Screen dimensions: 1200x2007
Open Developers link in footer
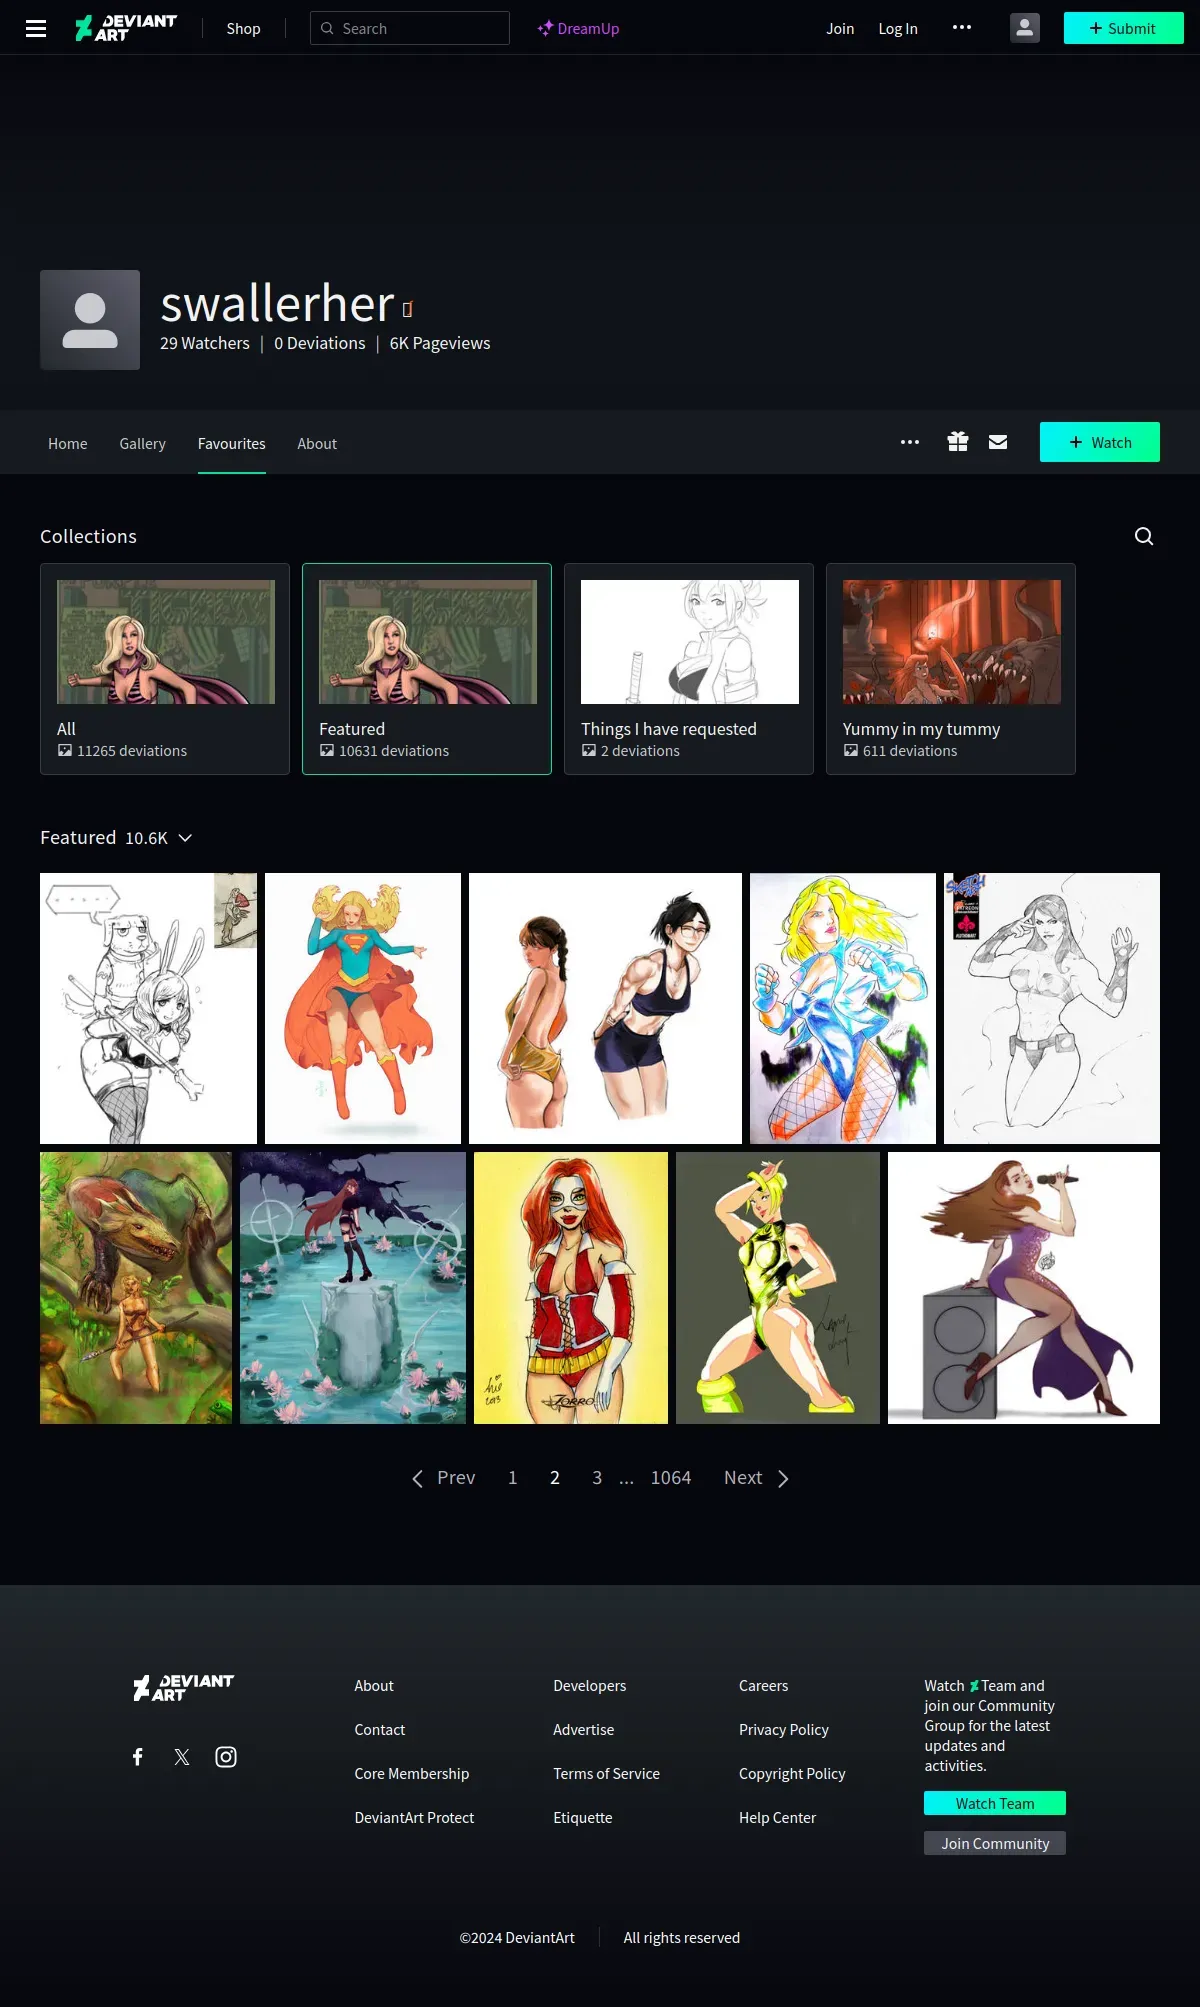(590, 1686)
